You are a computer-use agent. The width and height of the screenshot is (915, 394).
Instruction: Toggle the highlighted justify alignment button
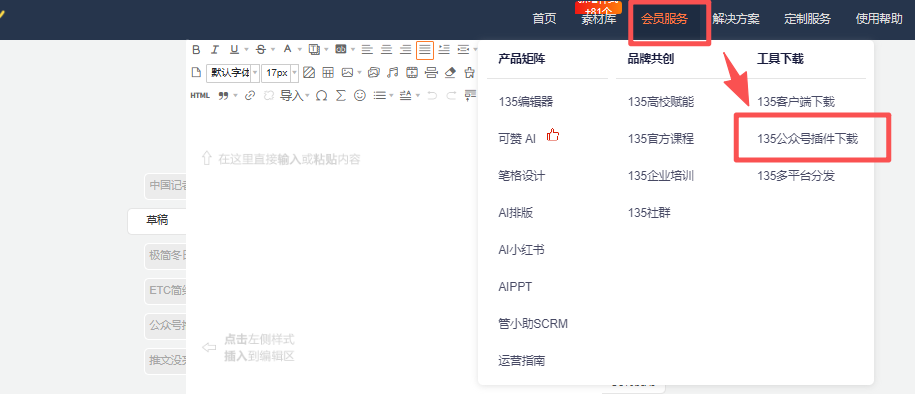(x=425, y=50)
